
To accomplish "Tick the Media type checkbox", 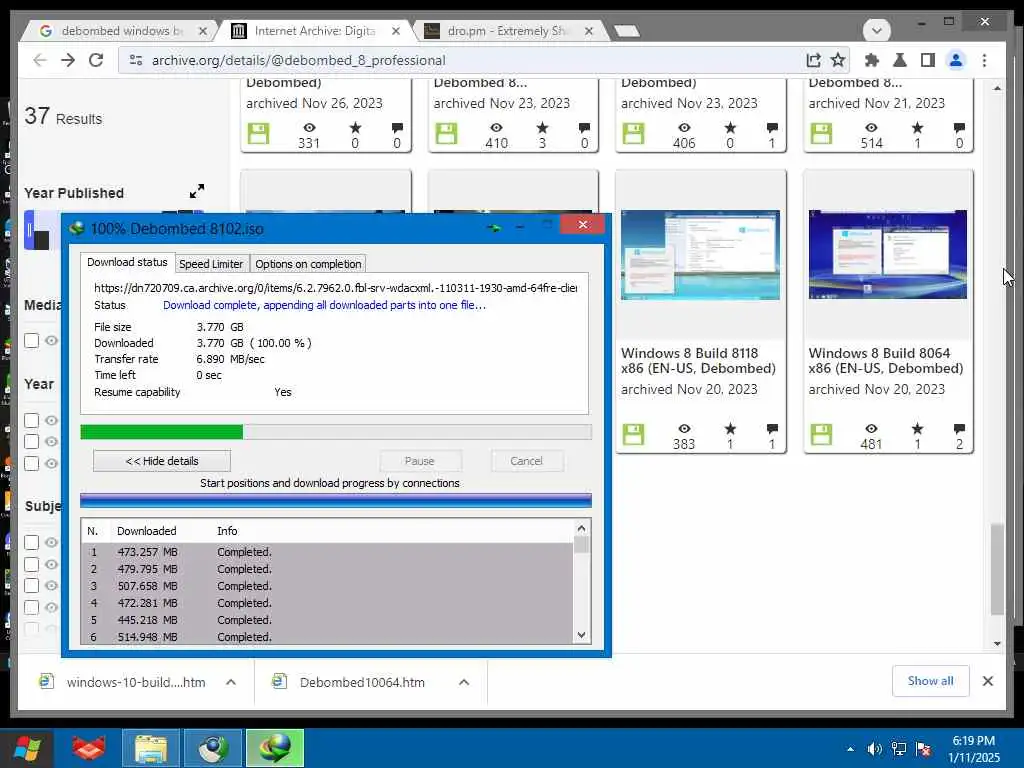I will tap(31, 340).
